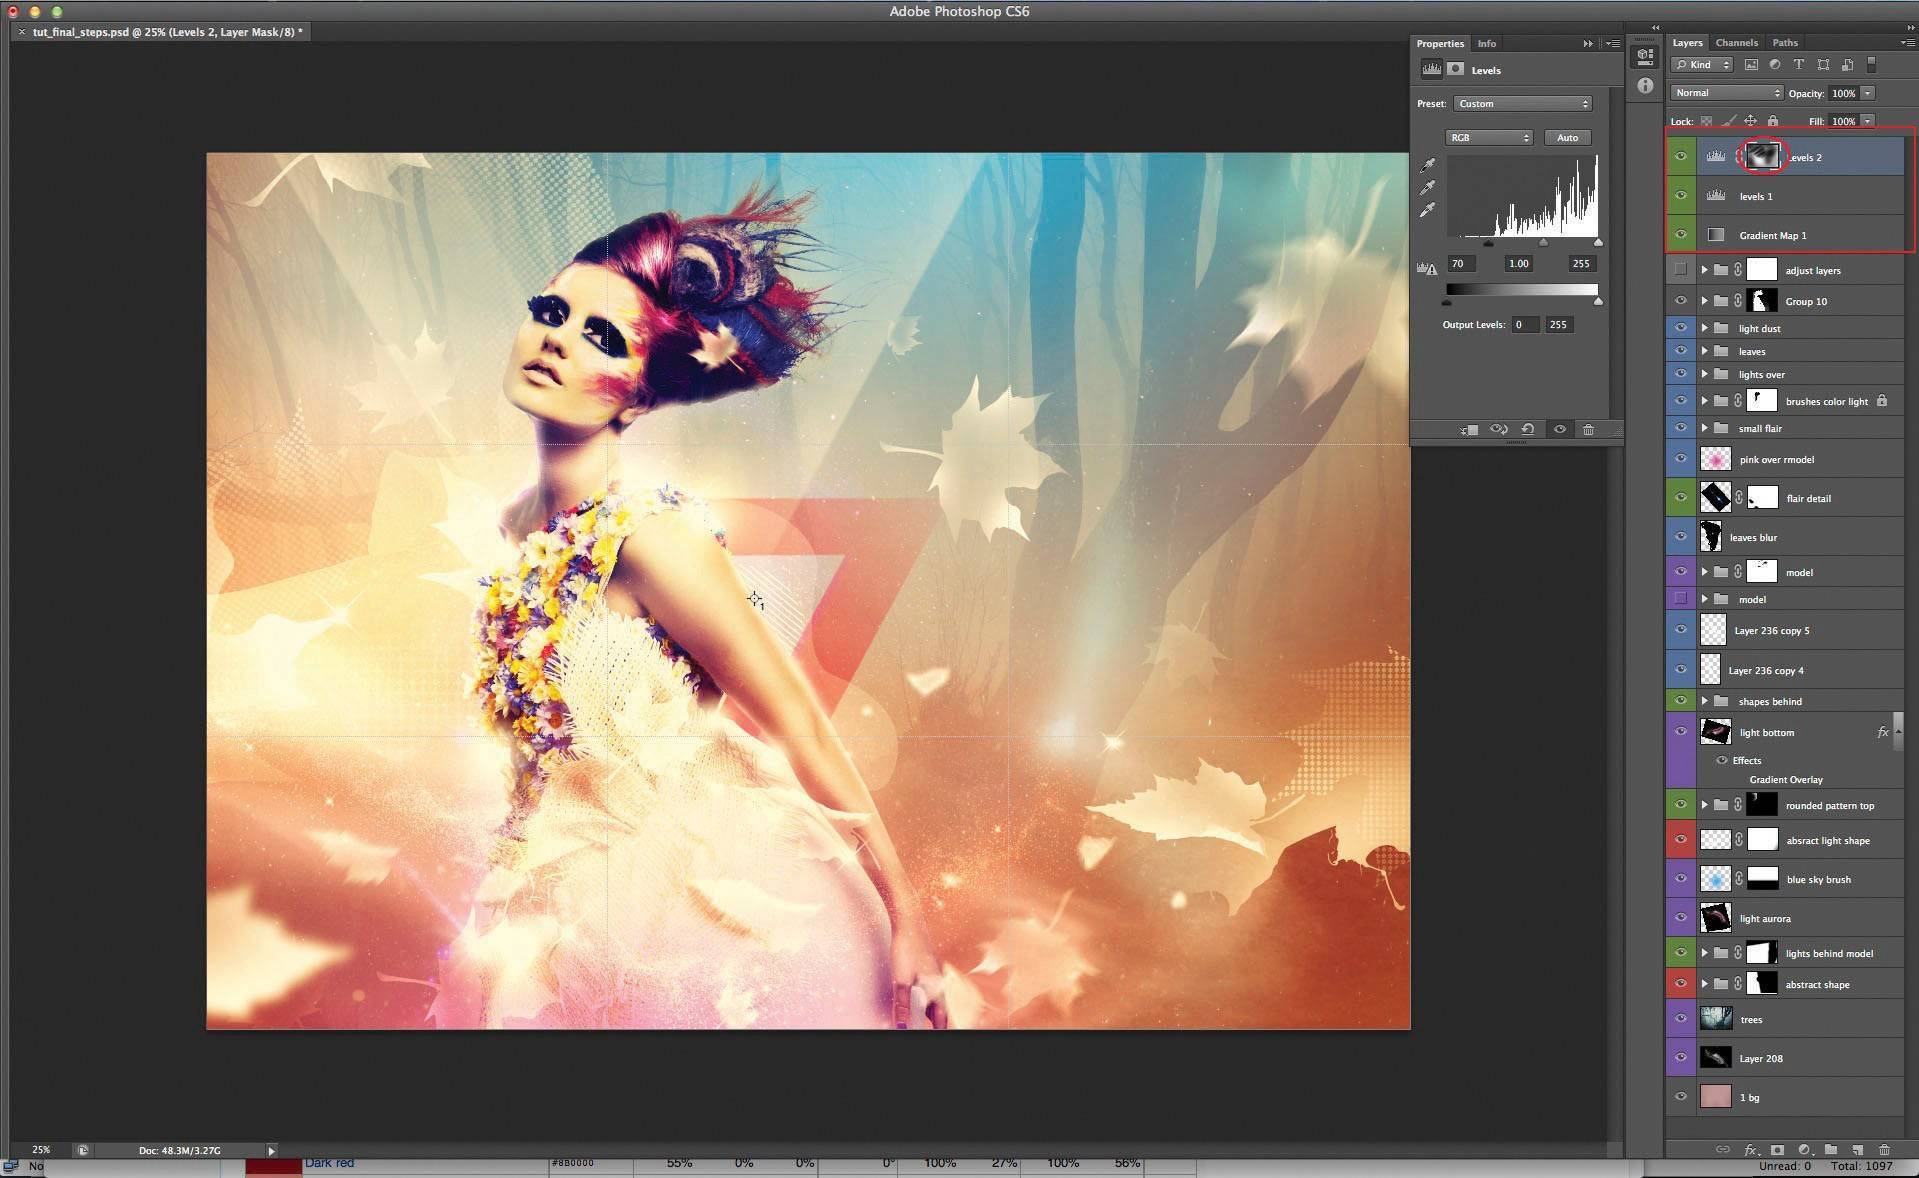1919x1178 pixels.
Task: Open the Normal blend mode dropdown
Action: (1726, 93)
